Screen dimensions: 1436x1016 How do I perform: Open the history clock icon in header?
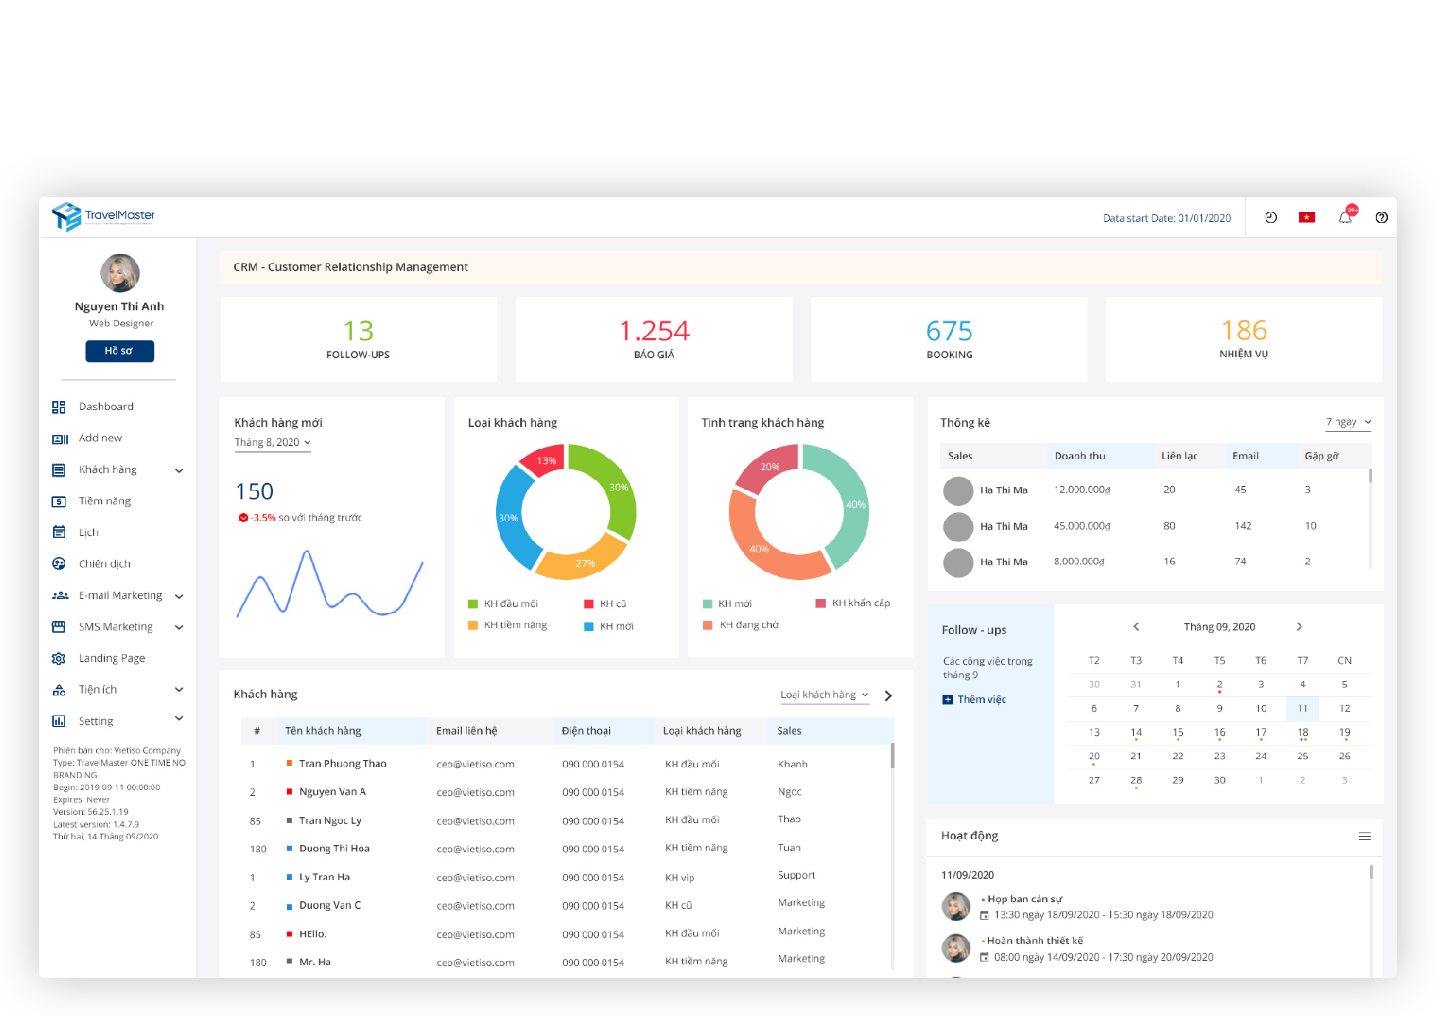coord(1271,217)
